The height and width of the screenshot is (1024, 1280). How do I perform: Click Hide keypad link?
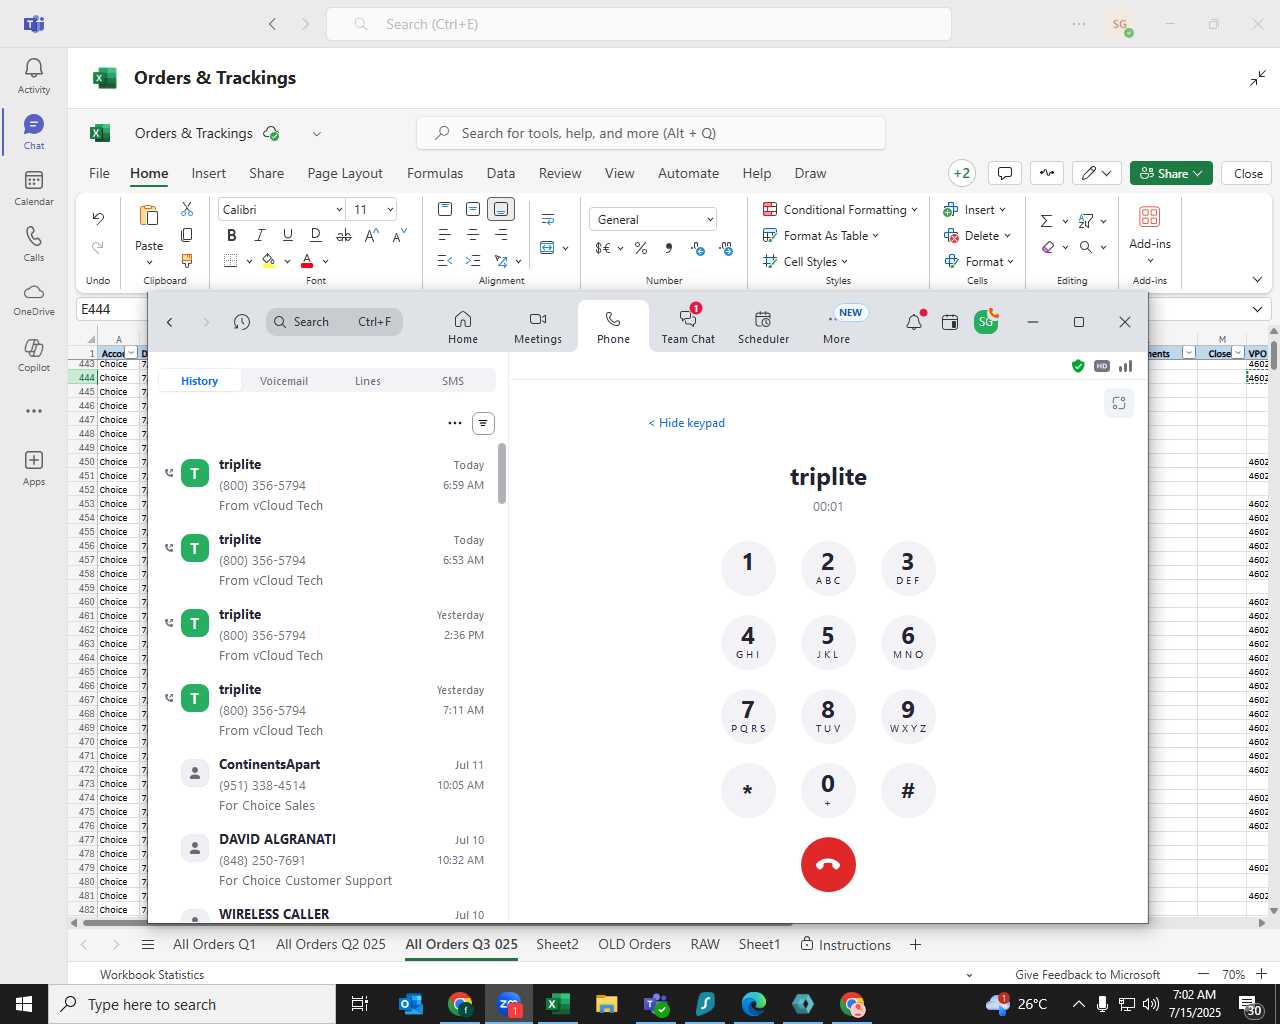pos(687,423)
